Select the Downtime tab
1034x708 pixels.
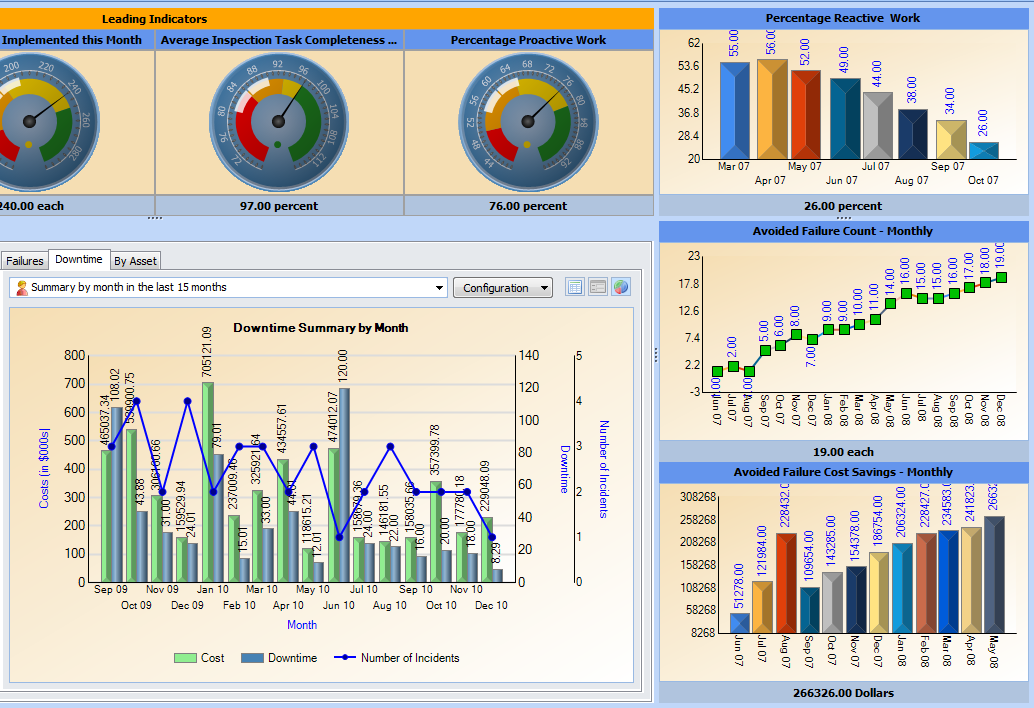pos(79,260)
